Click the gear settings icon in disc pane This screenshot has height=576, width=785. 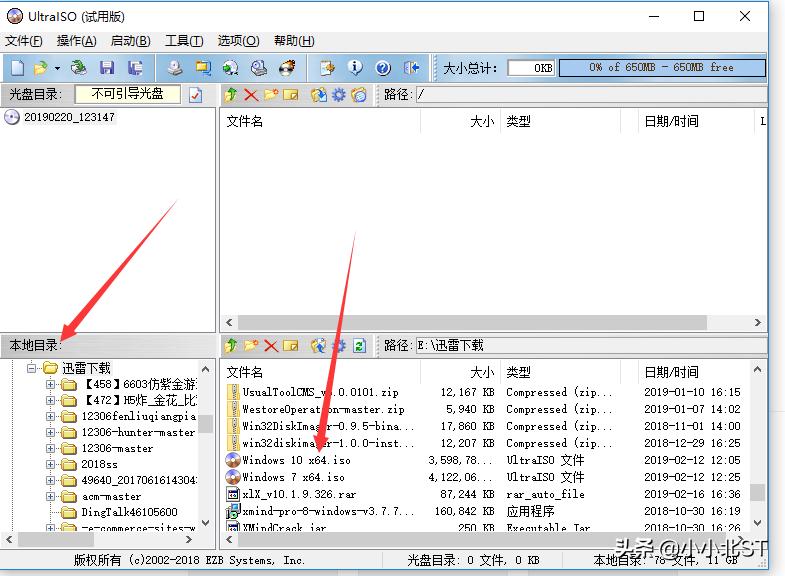coord(339,95)
